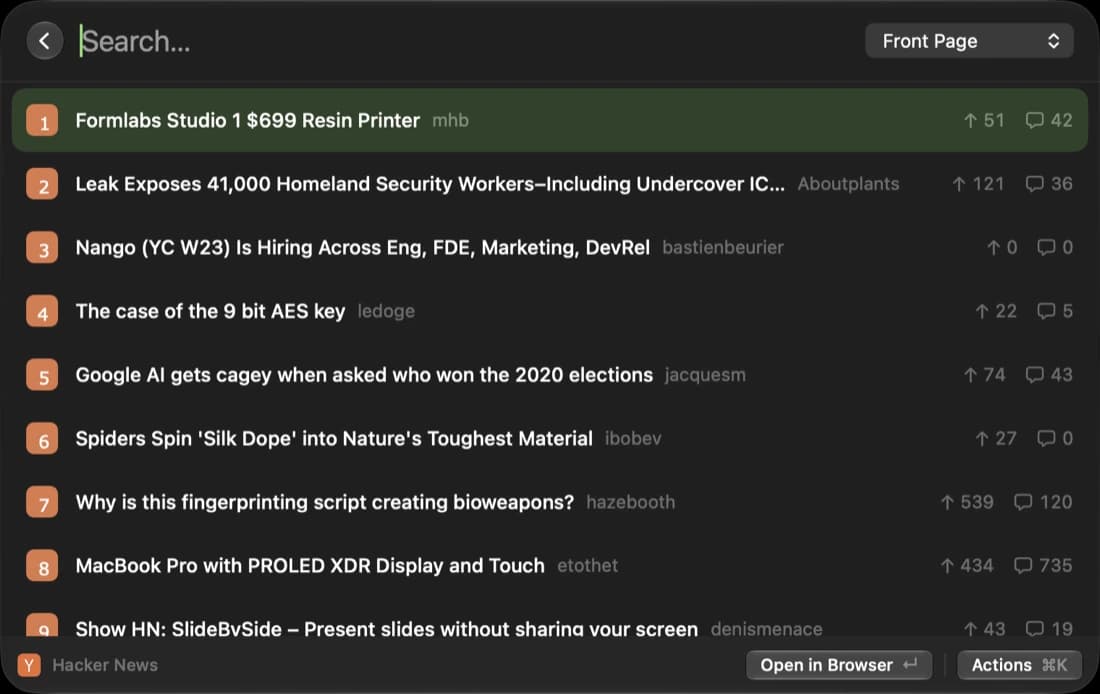Click the Hacker News Y logo icon

(29, 665)
